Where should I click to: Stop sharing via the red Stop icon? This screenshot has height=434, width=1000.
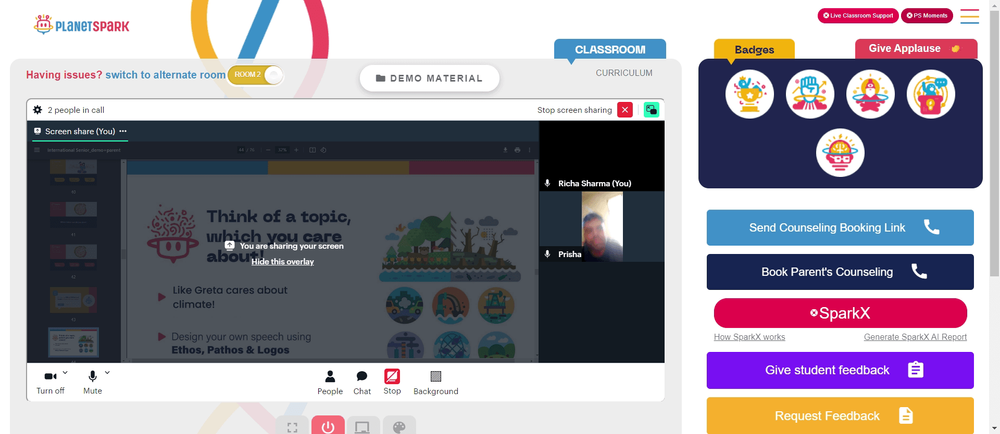tap(392, 382)
